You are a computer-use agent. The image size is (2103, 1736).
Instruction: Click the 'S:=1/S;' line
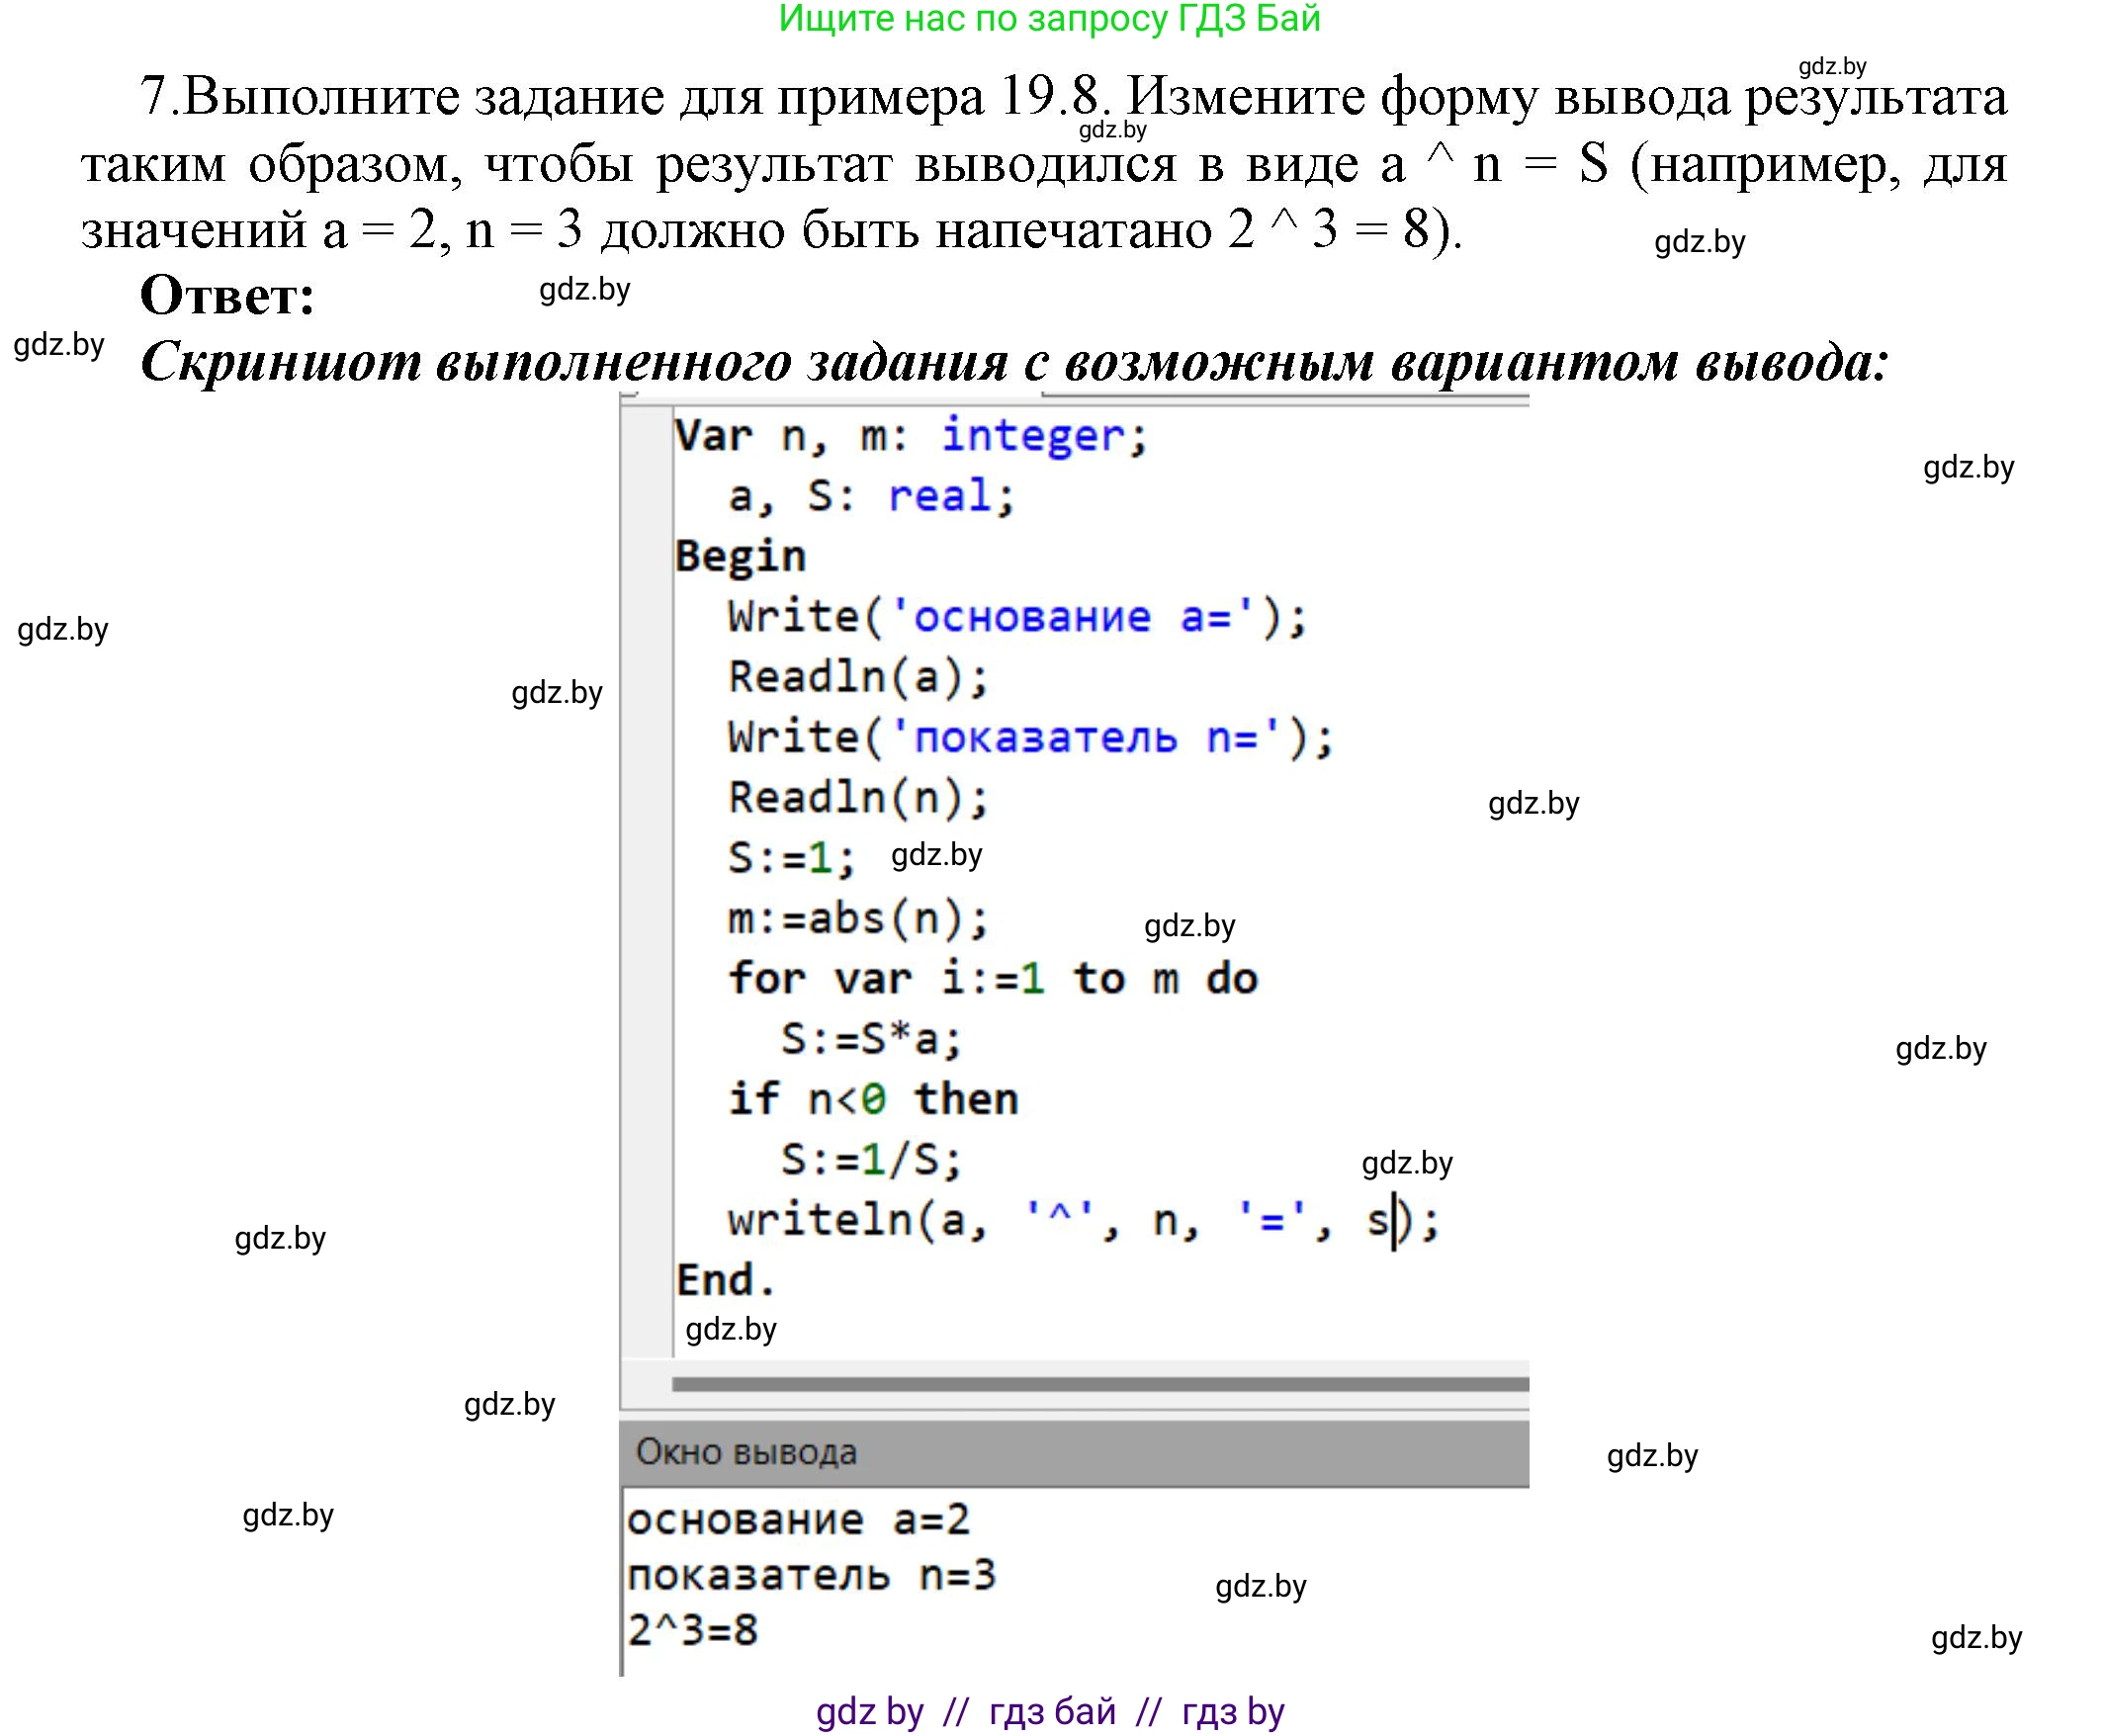pyautogui.click(x=872, y=1160)
